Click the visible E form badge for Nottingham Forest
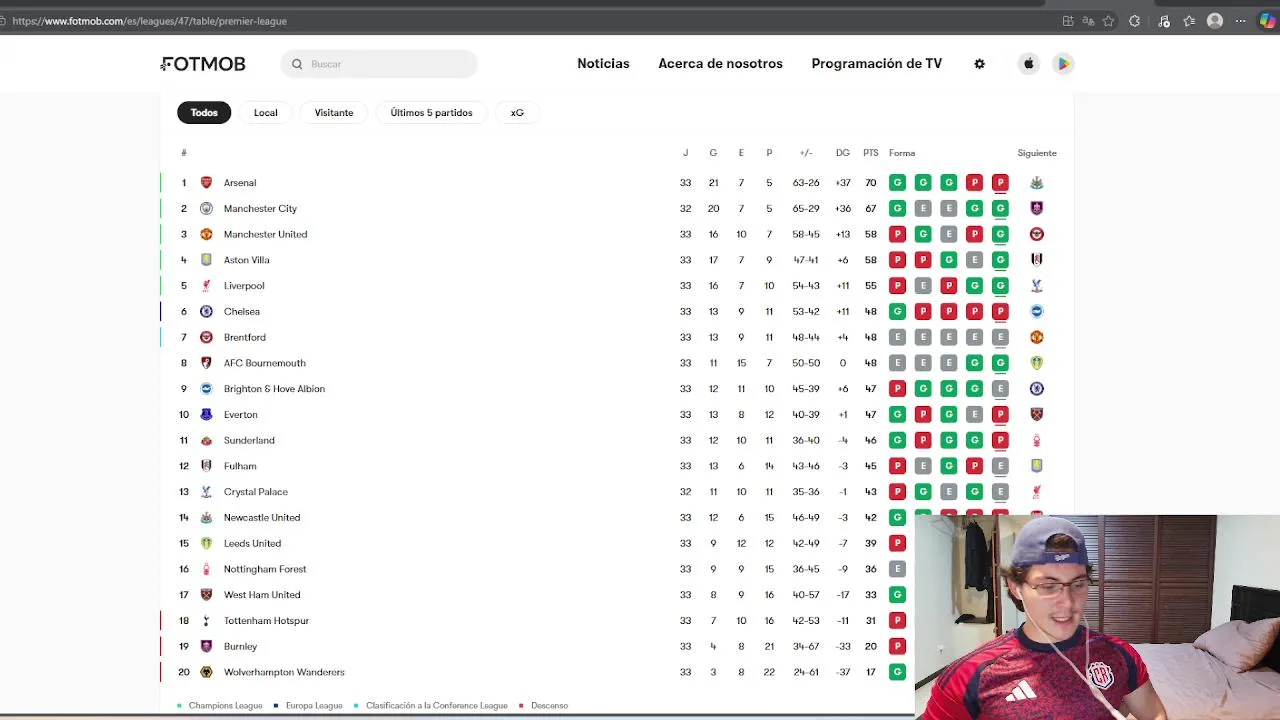This screenshot has width=1280, height=720. click(897, 569)
